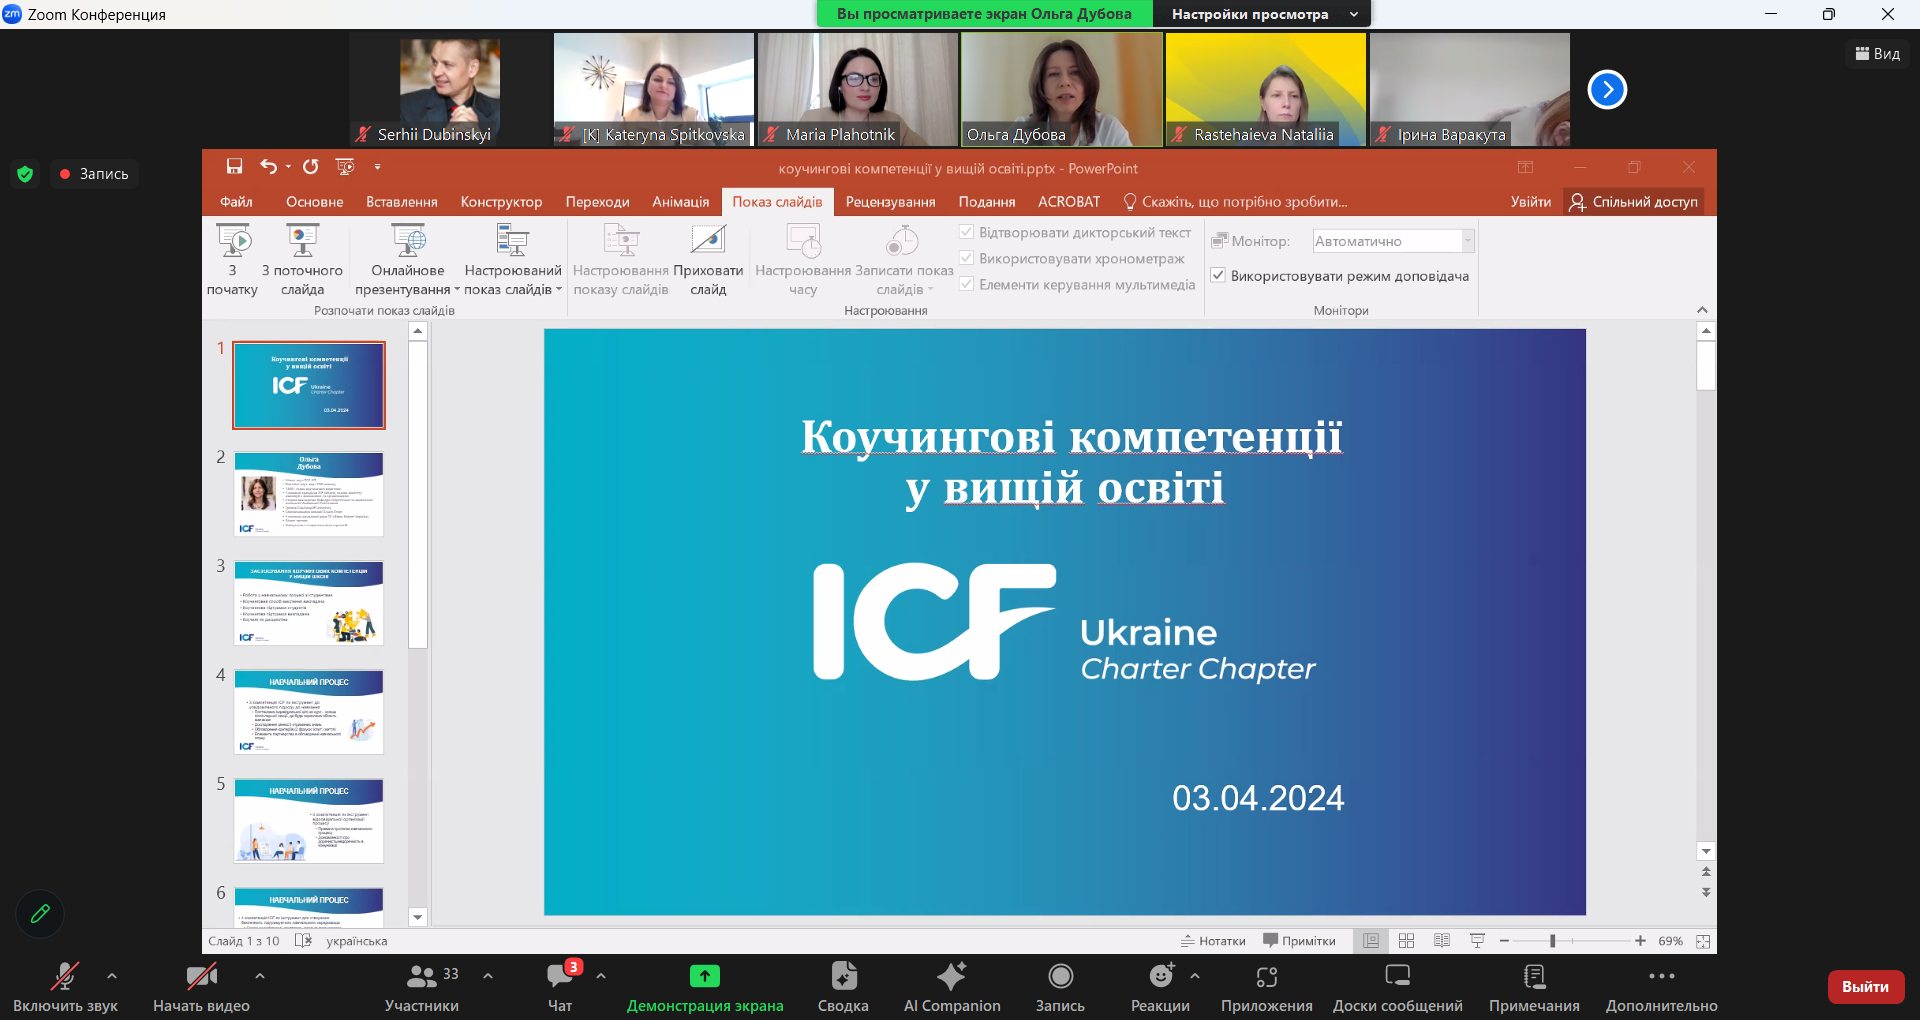Switch to the Review ribbon tab
This screenshot has height=1020, width=1920.
pos(891,202)
